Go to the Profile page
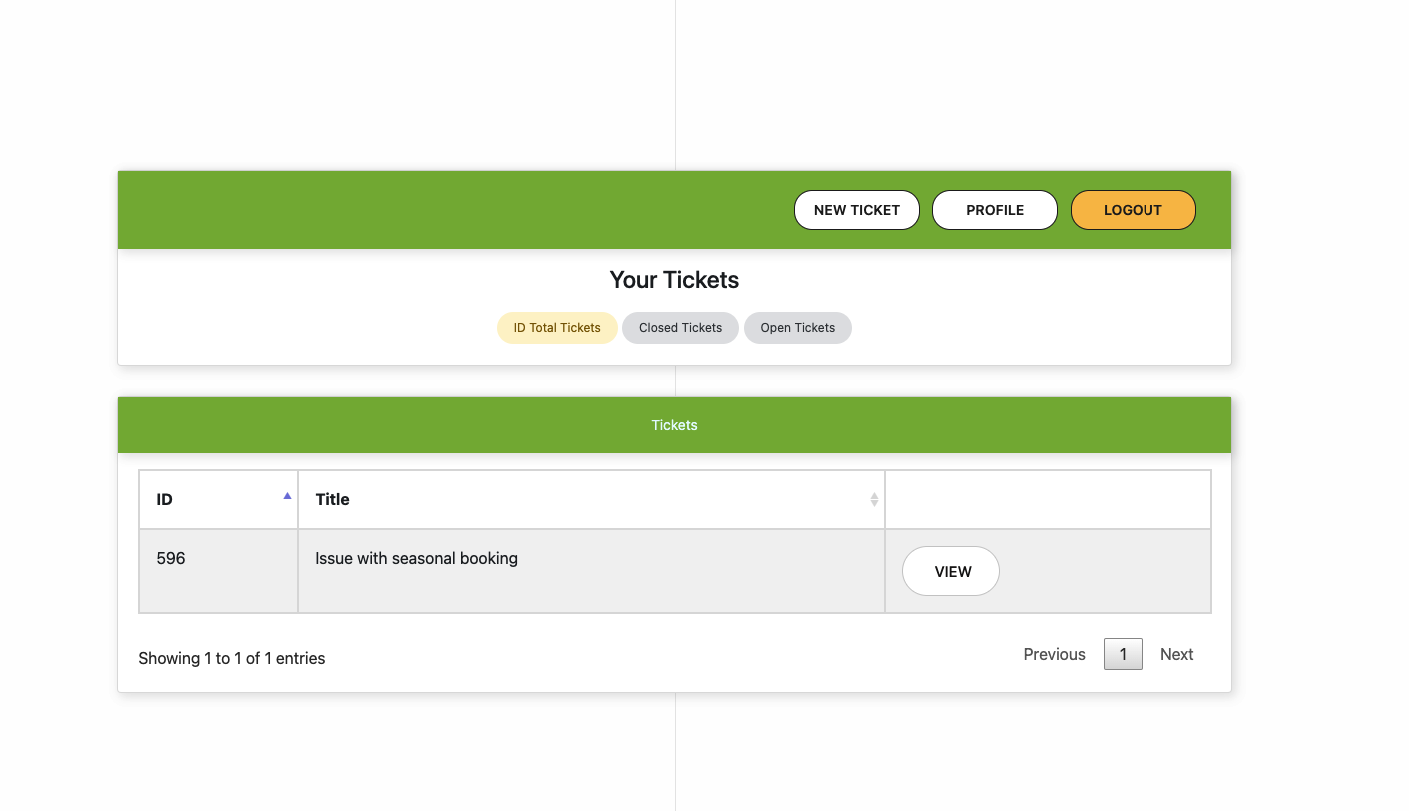 click(x=994, y=210)
